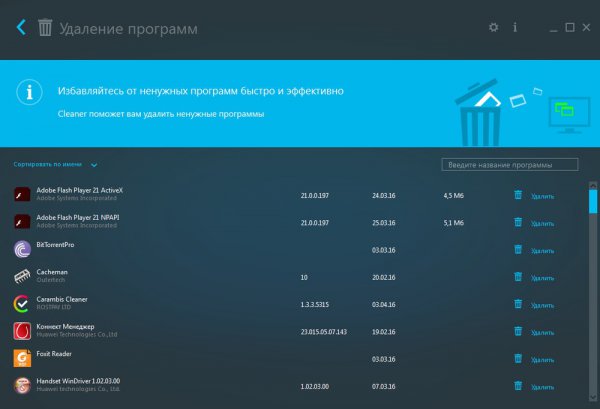The width and height of the screenshot is (600, 409).
Task: Click Удалить for Adobe Flash Player 21 ActiveX
Action: 543,196
